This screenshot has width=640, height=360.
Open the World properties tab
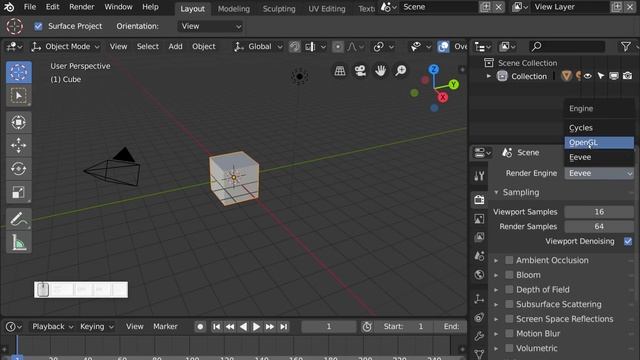tap(479, 275)
